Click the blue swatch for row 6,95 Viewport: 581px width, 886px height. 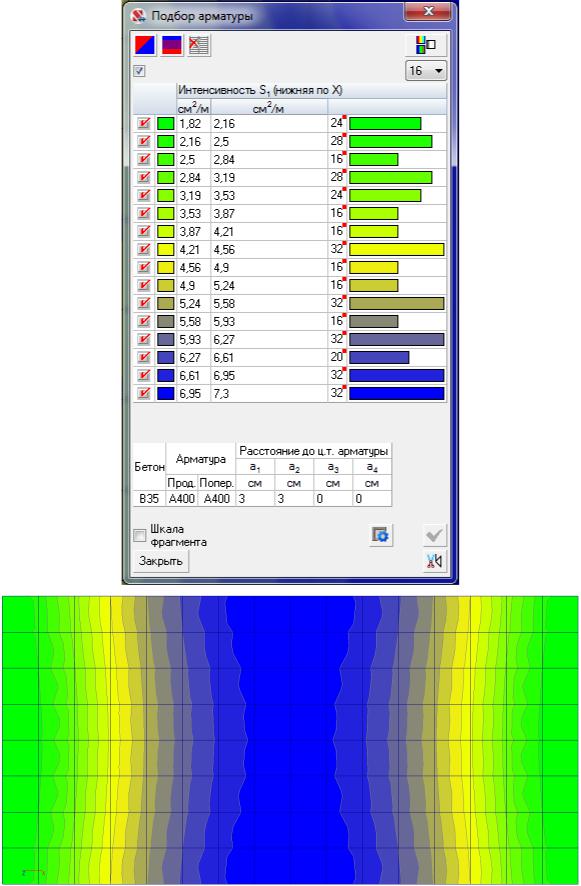pos(166,393)
